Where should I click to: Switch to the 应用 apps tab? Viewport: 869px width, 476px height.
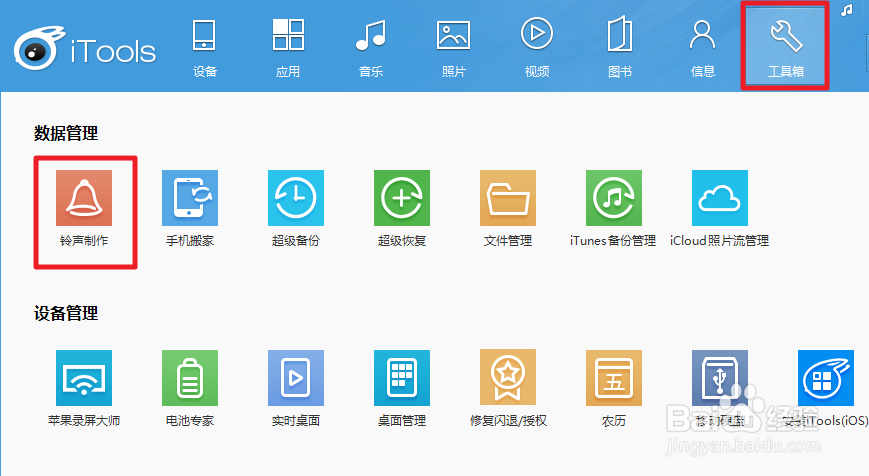pos(288,48)
